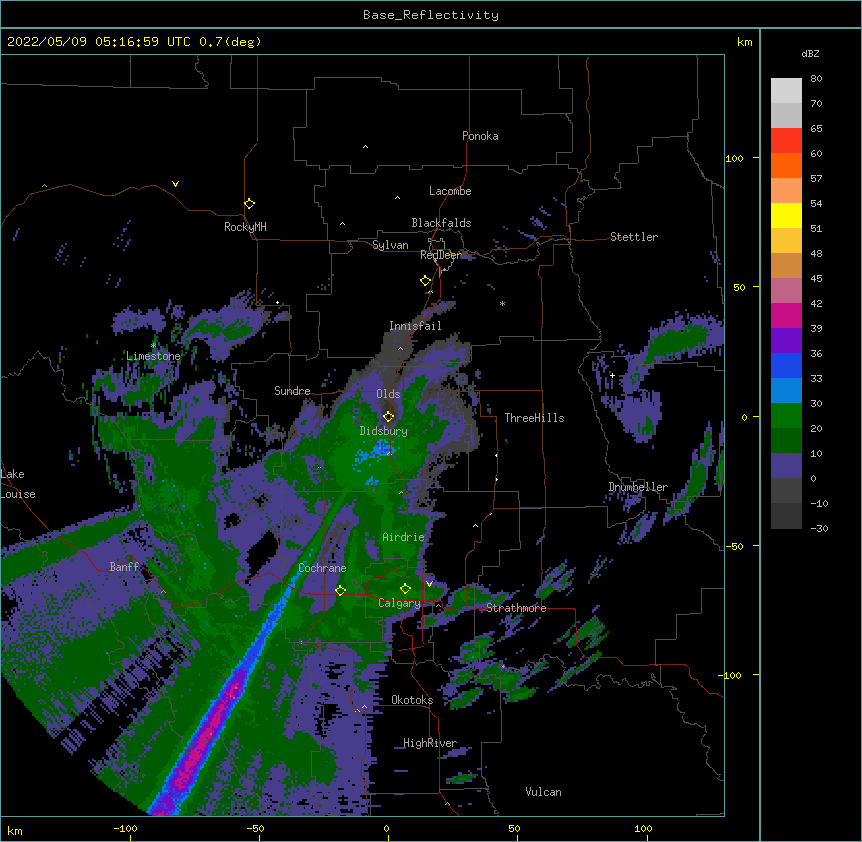
Task: Click the -100 tick on the horizontal axis
Action: (125, 828)
